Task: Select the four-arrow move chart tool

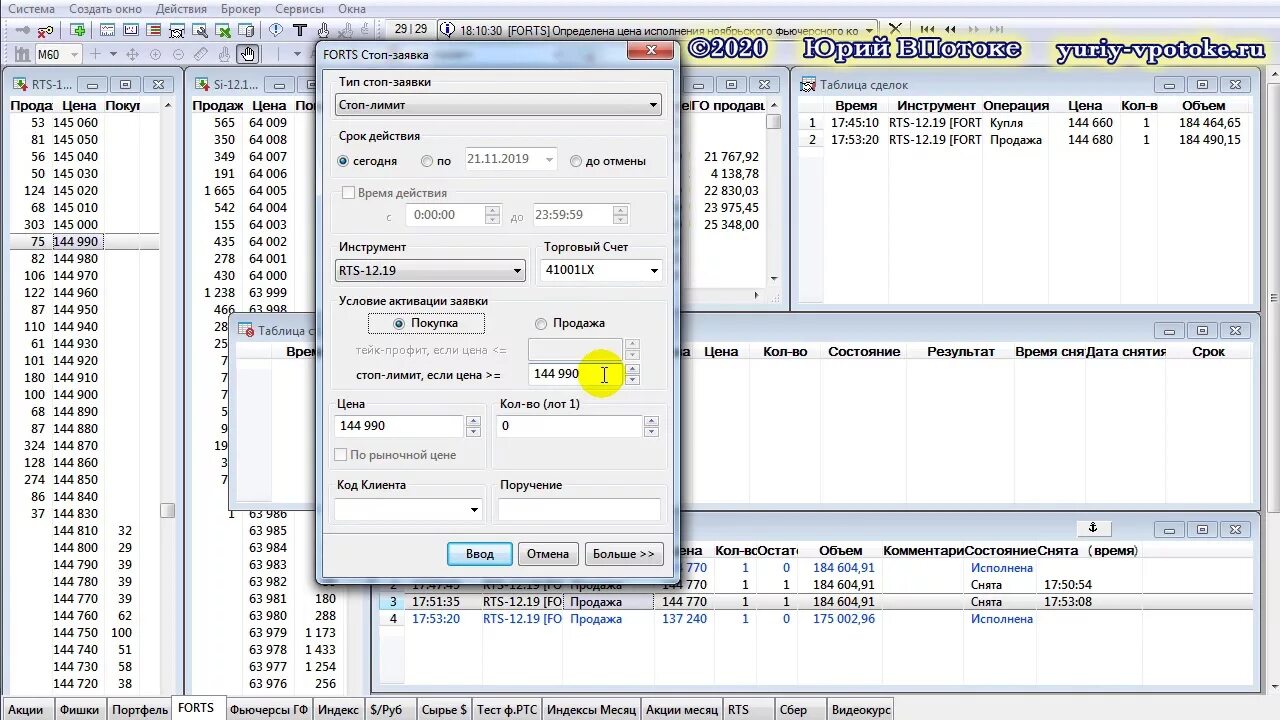Action: click(132, 54)
